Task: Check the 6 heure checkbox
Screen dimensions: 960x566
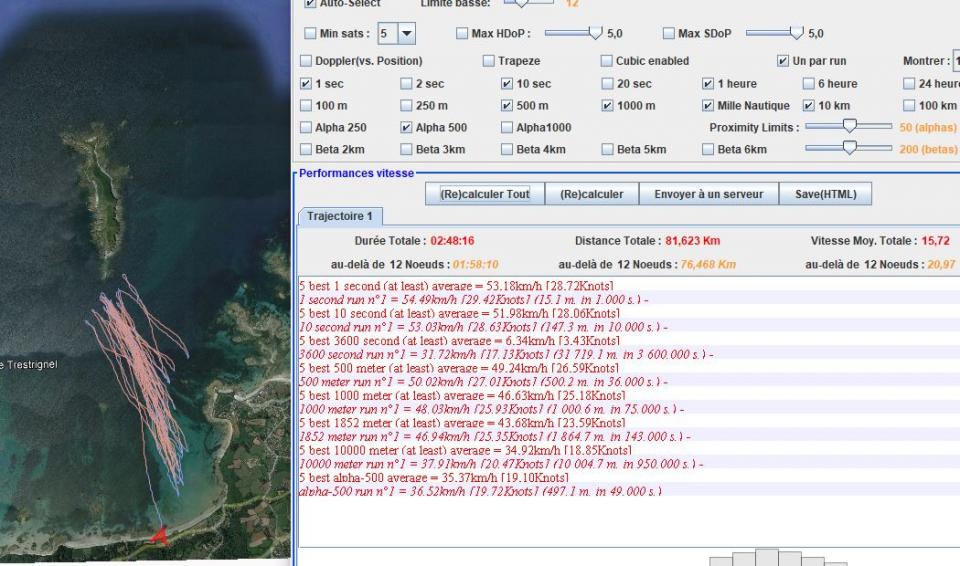Action: click(809, 83)
